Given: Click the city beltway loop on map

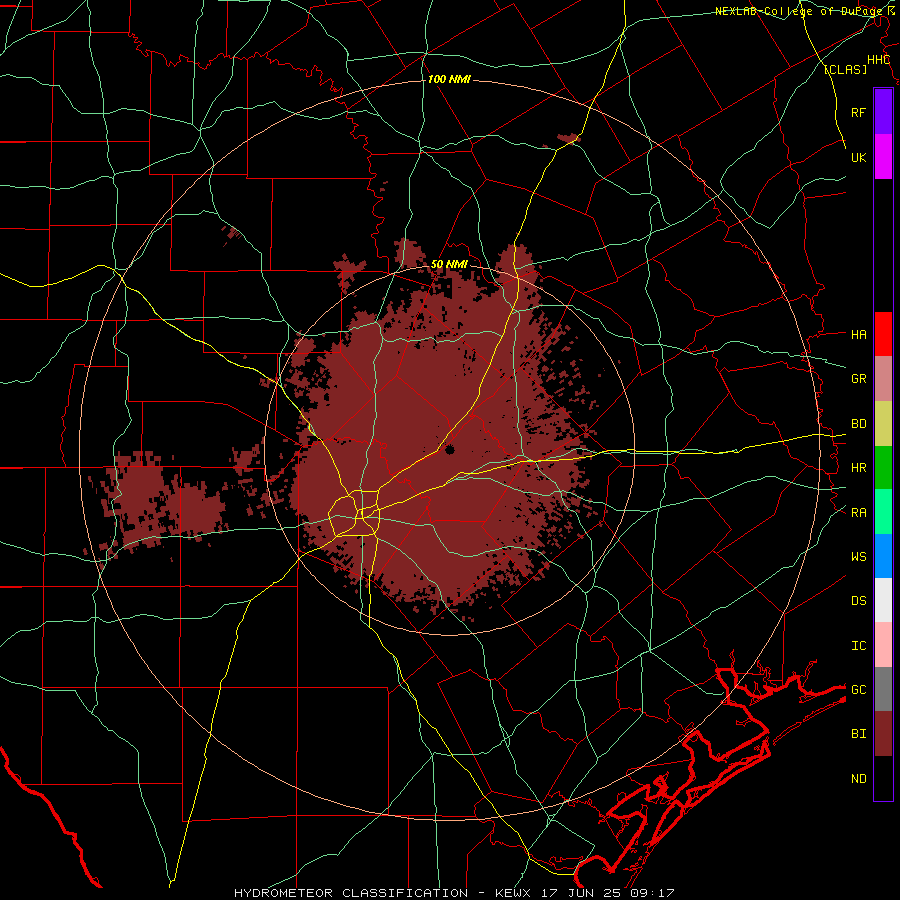Looking at the screenshot, I should point(355,513).
